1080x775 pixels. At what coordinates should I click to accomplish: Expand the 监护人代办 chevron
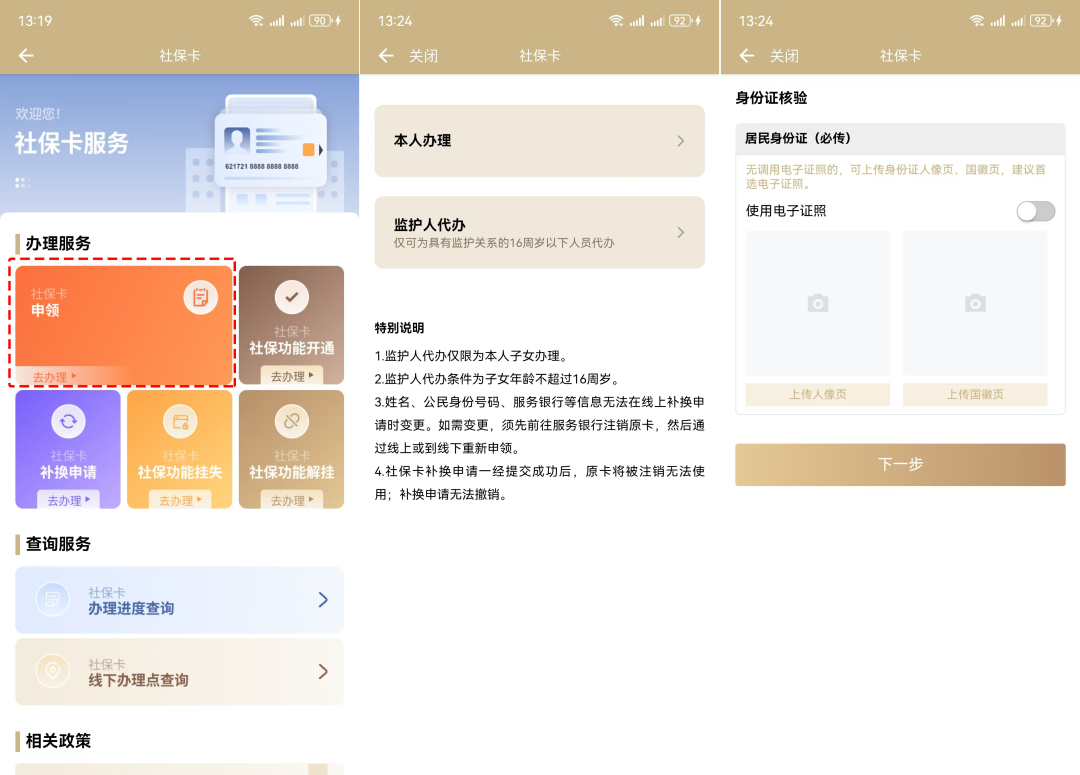pos(681,233)
